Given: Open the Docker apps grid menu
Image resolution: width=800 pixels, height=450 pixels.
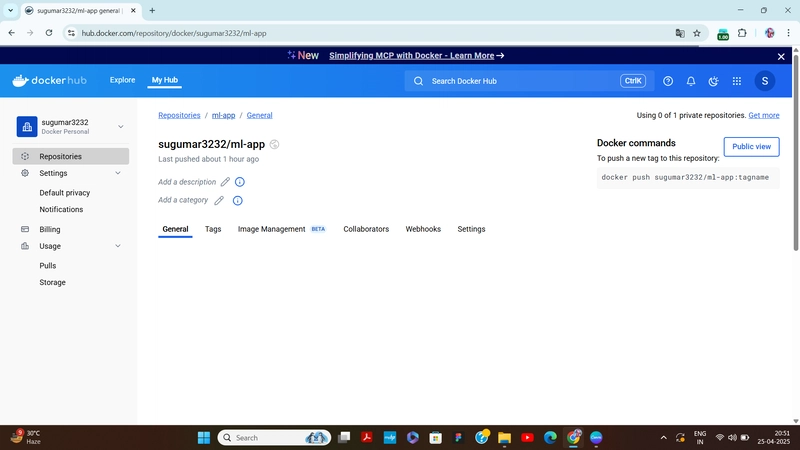Looking at the screenshot, I should click(x=737, y=81).
